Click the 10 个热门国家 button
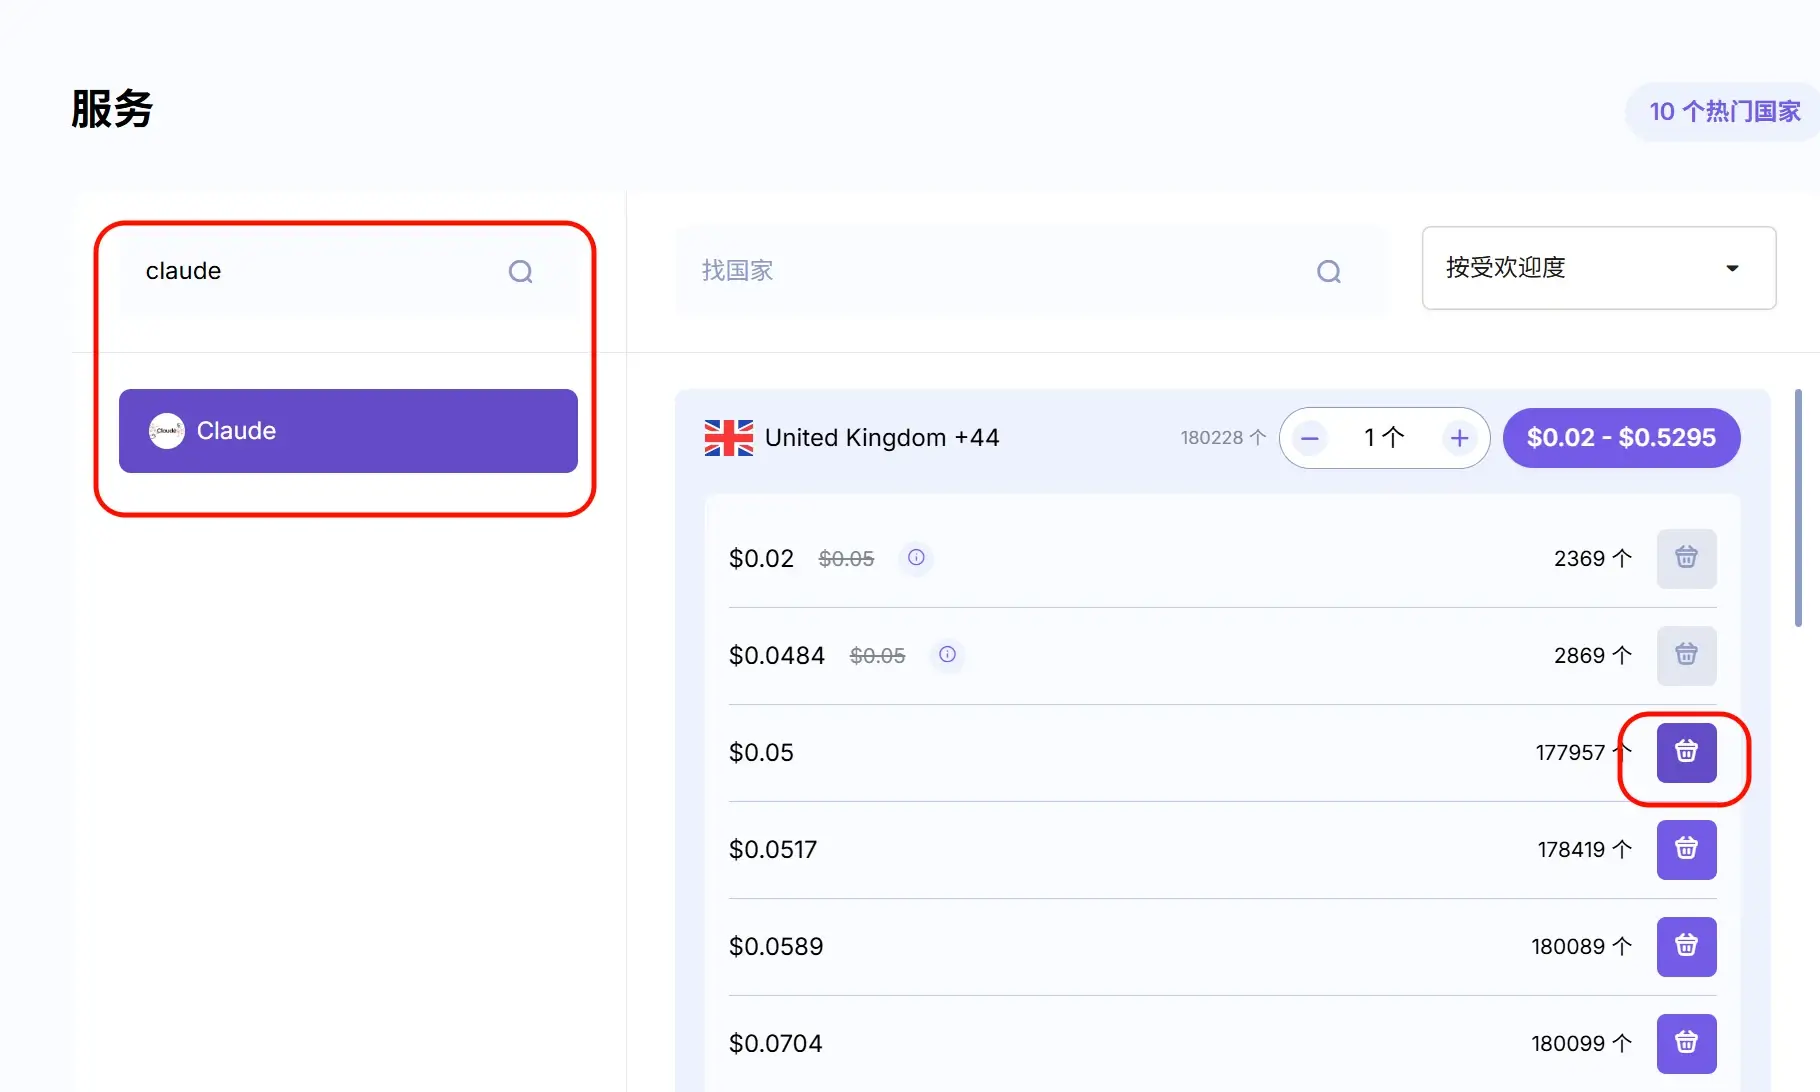 click(x=1724, y=111)
